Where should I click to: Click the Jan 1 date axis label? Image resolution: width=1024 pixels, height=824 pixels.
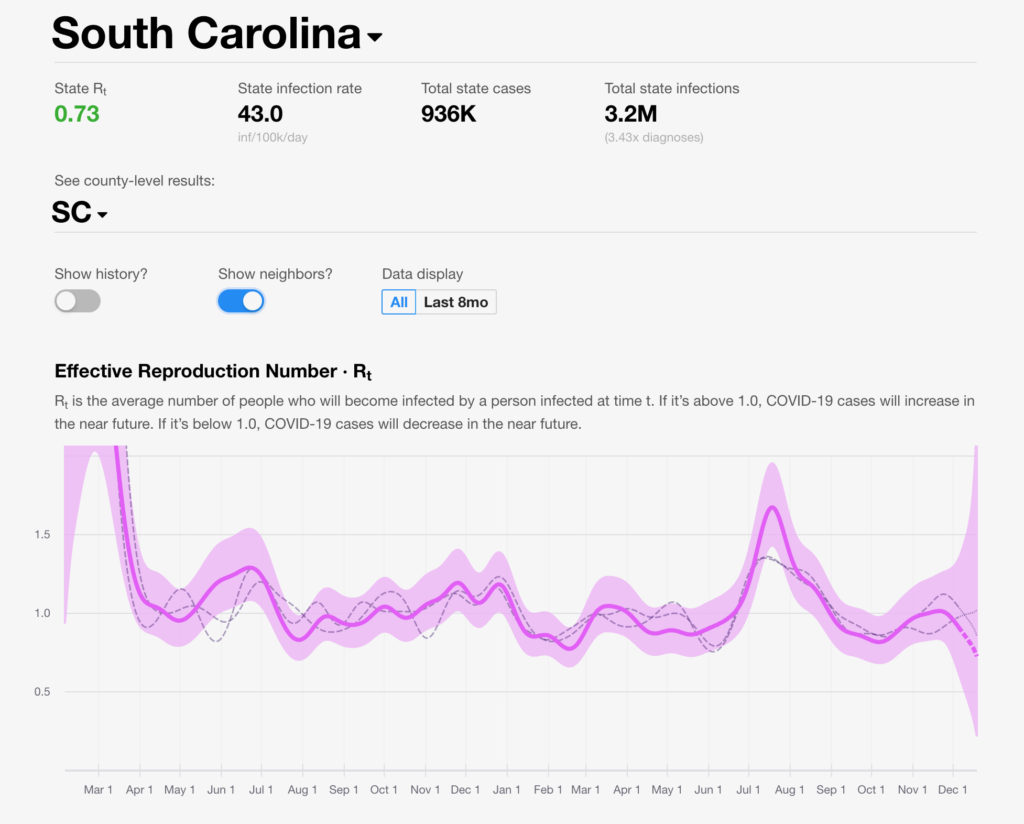click(506, 790)
